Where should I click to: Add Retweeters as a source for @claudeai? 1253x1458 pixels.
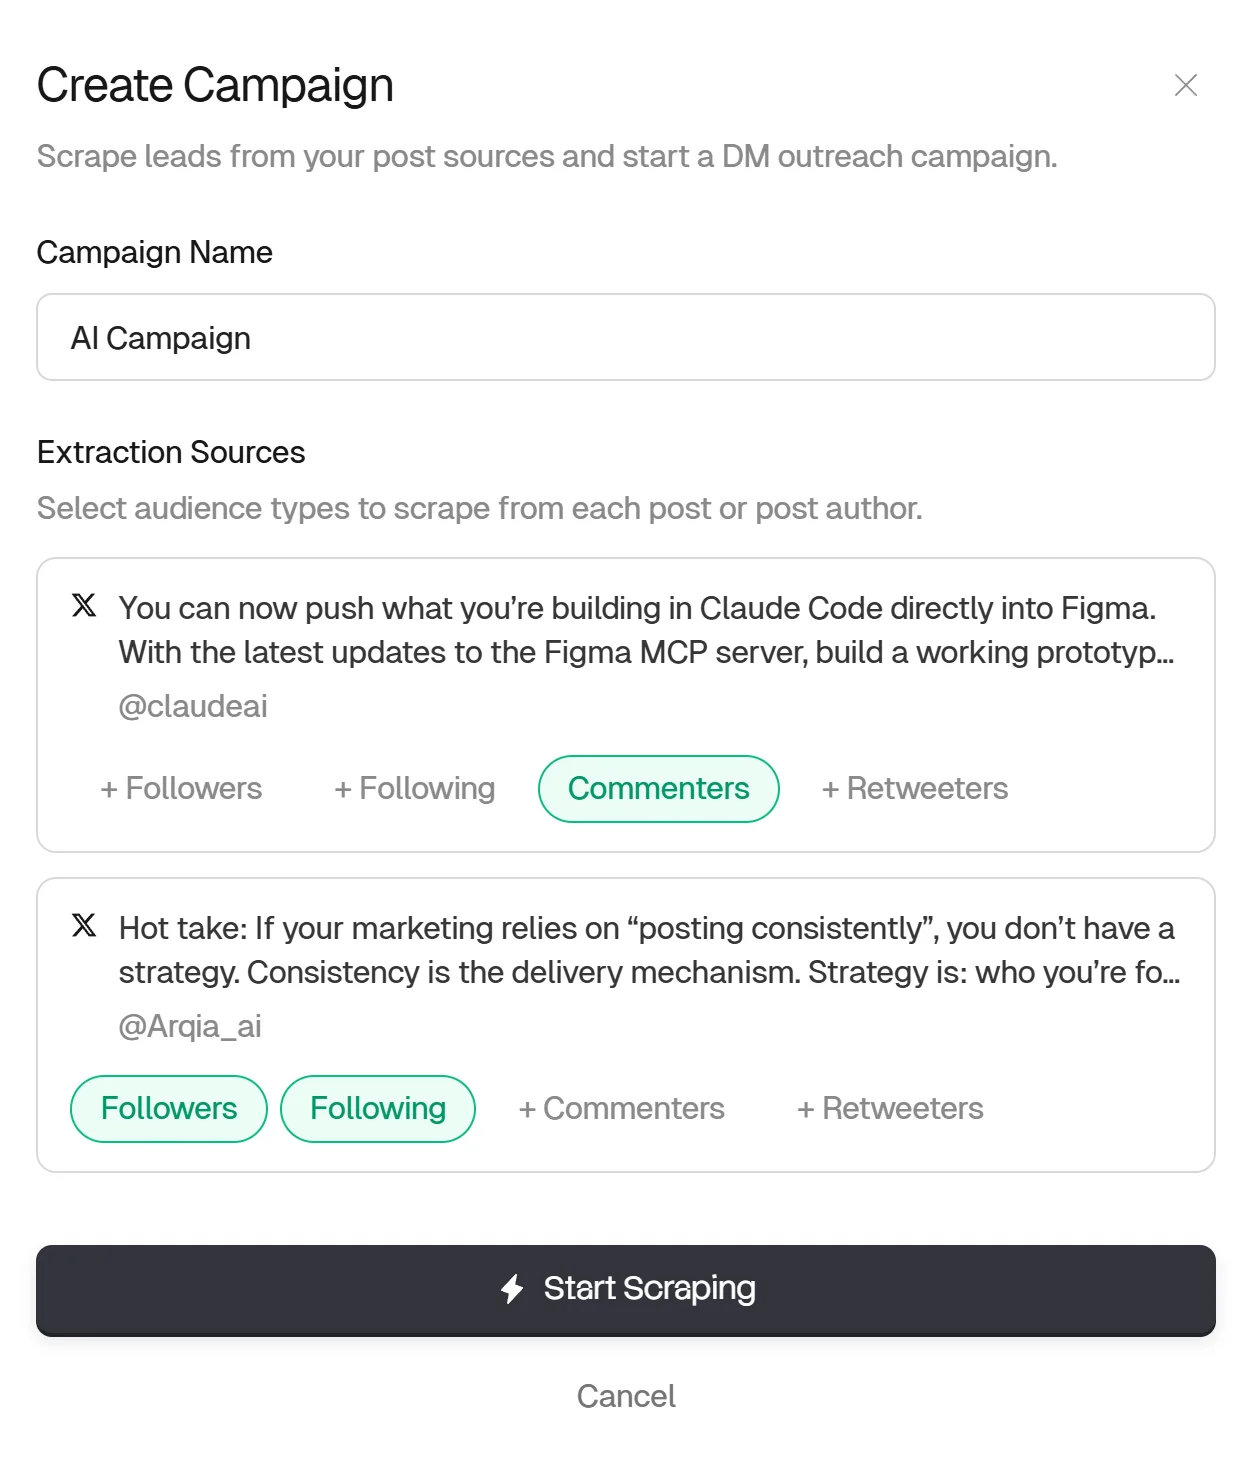click(915, 788)
